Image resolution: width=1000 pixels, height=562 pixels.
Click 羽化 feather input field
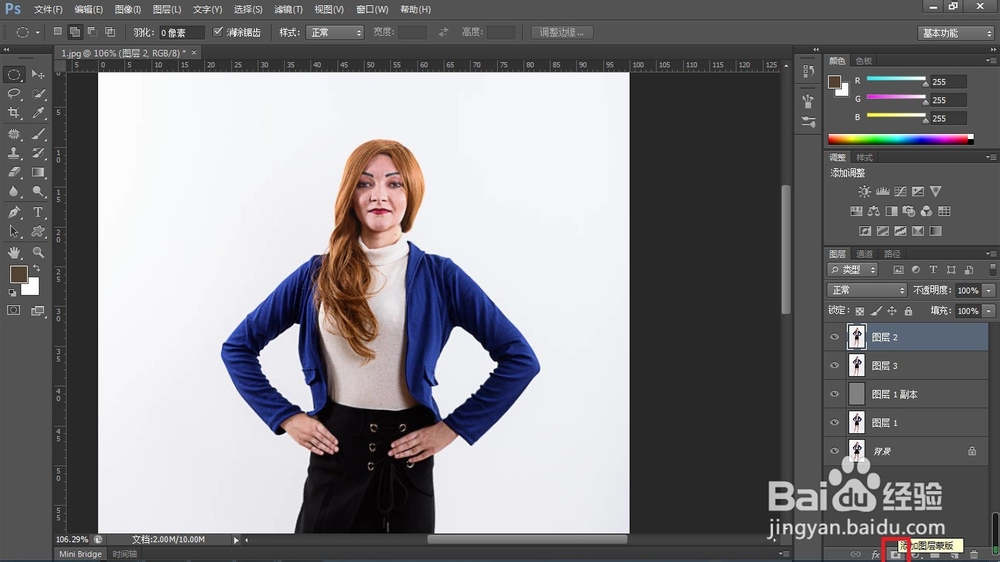coord(182,33)
